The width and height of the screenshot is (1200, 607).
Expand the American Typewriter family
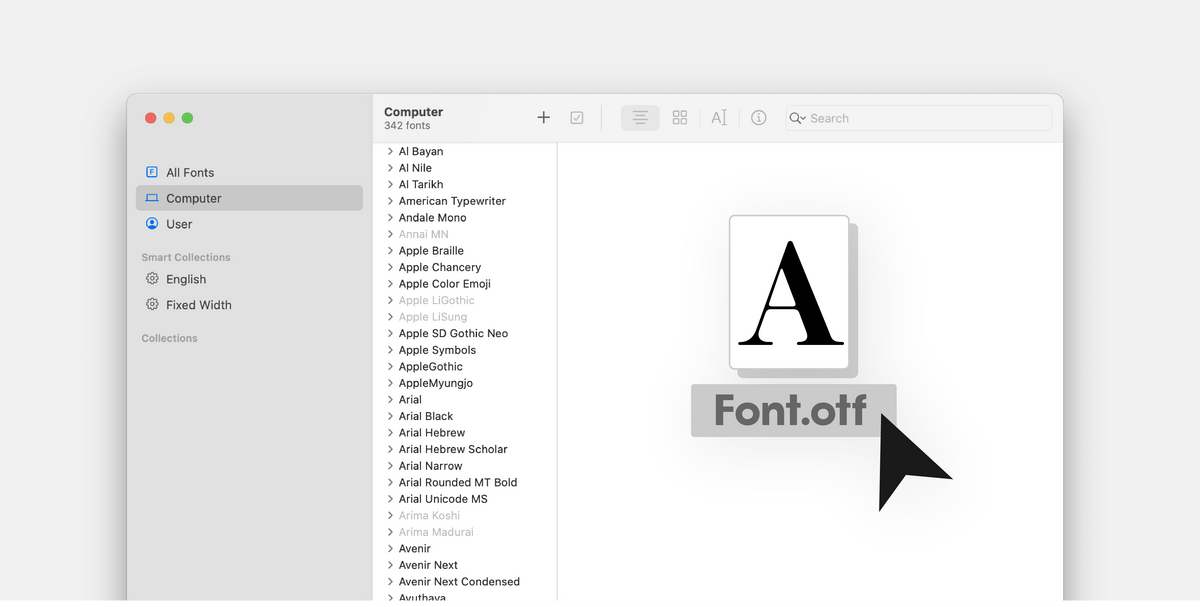390,201
